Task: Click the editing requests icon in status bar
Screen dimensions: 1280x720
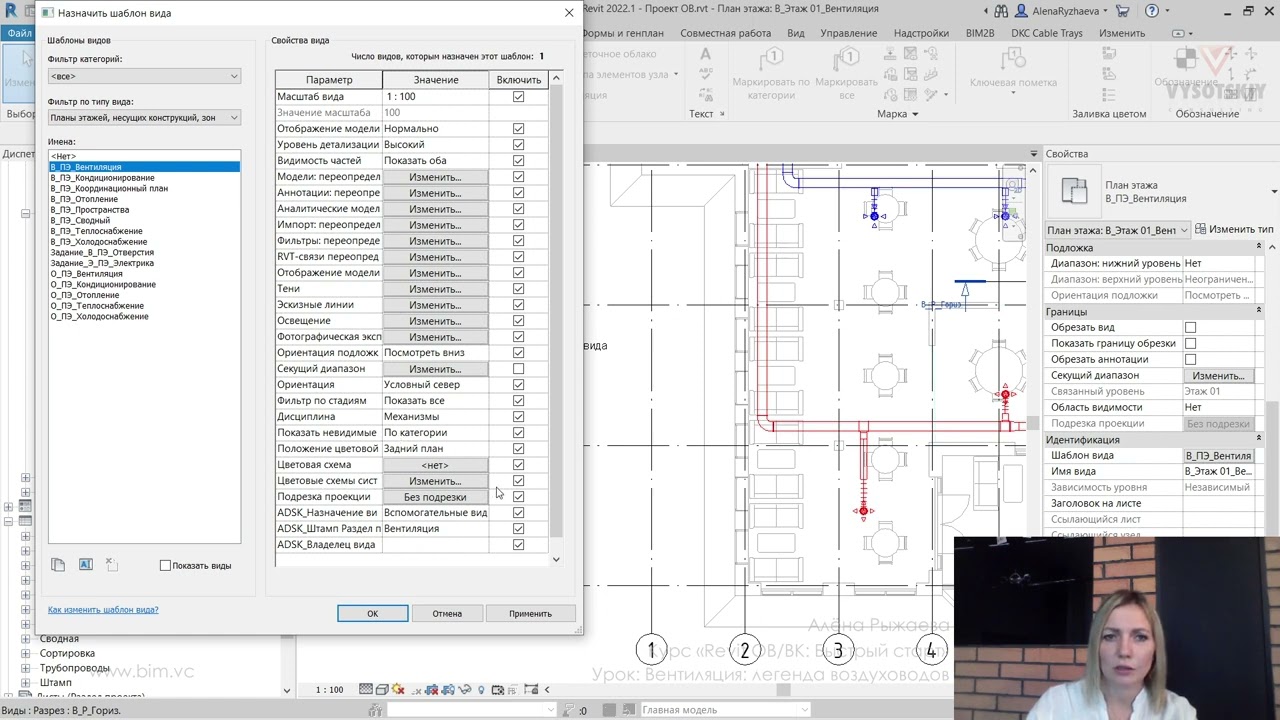Action: click(569, 710)
